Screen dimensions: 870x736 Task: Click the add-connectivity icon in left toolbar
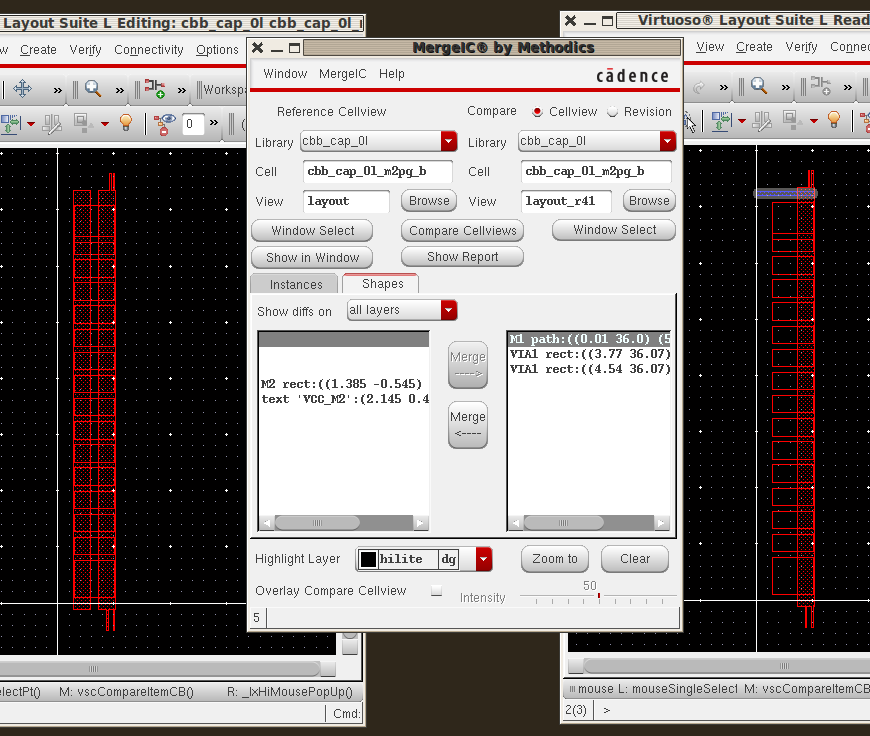point(154,89)
